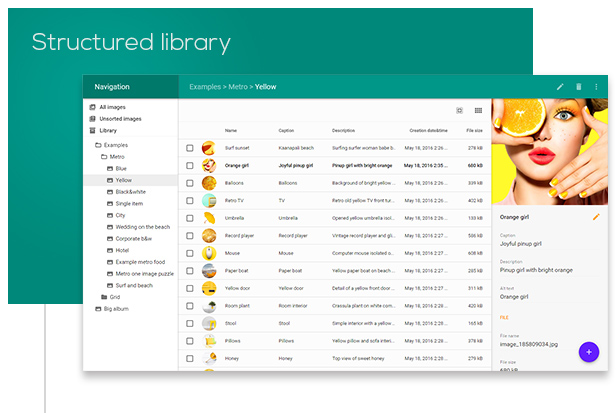Image resolution: width=616 pixels, height=413 pixels.
Task: Open the three-dot more options menu
Action: pos(596,87)
